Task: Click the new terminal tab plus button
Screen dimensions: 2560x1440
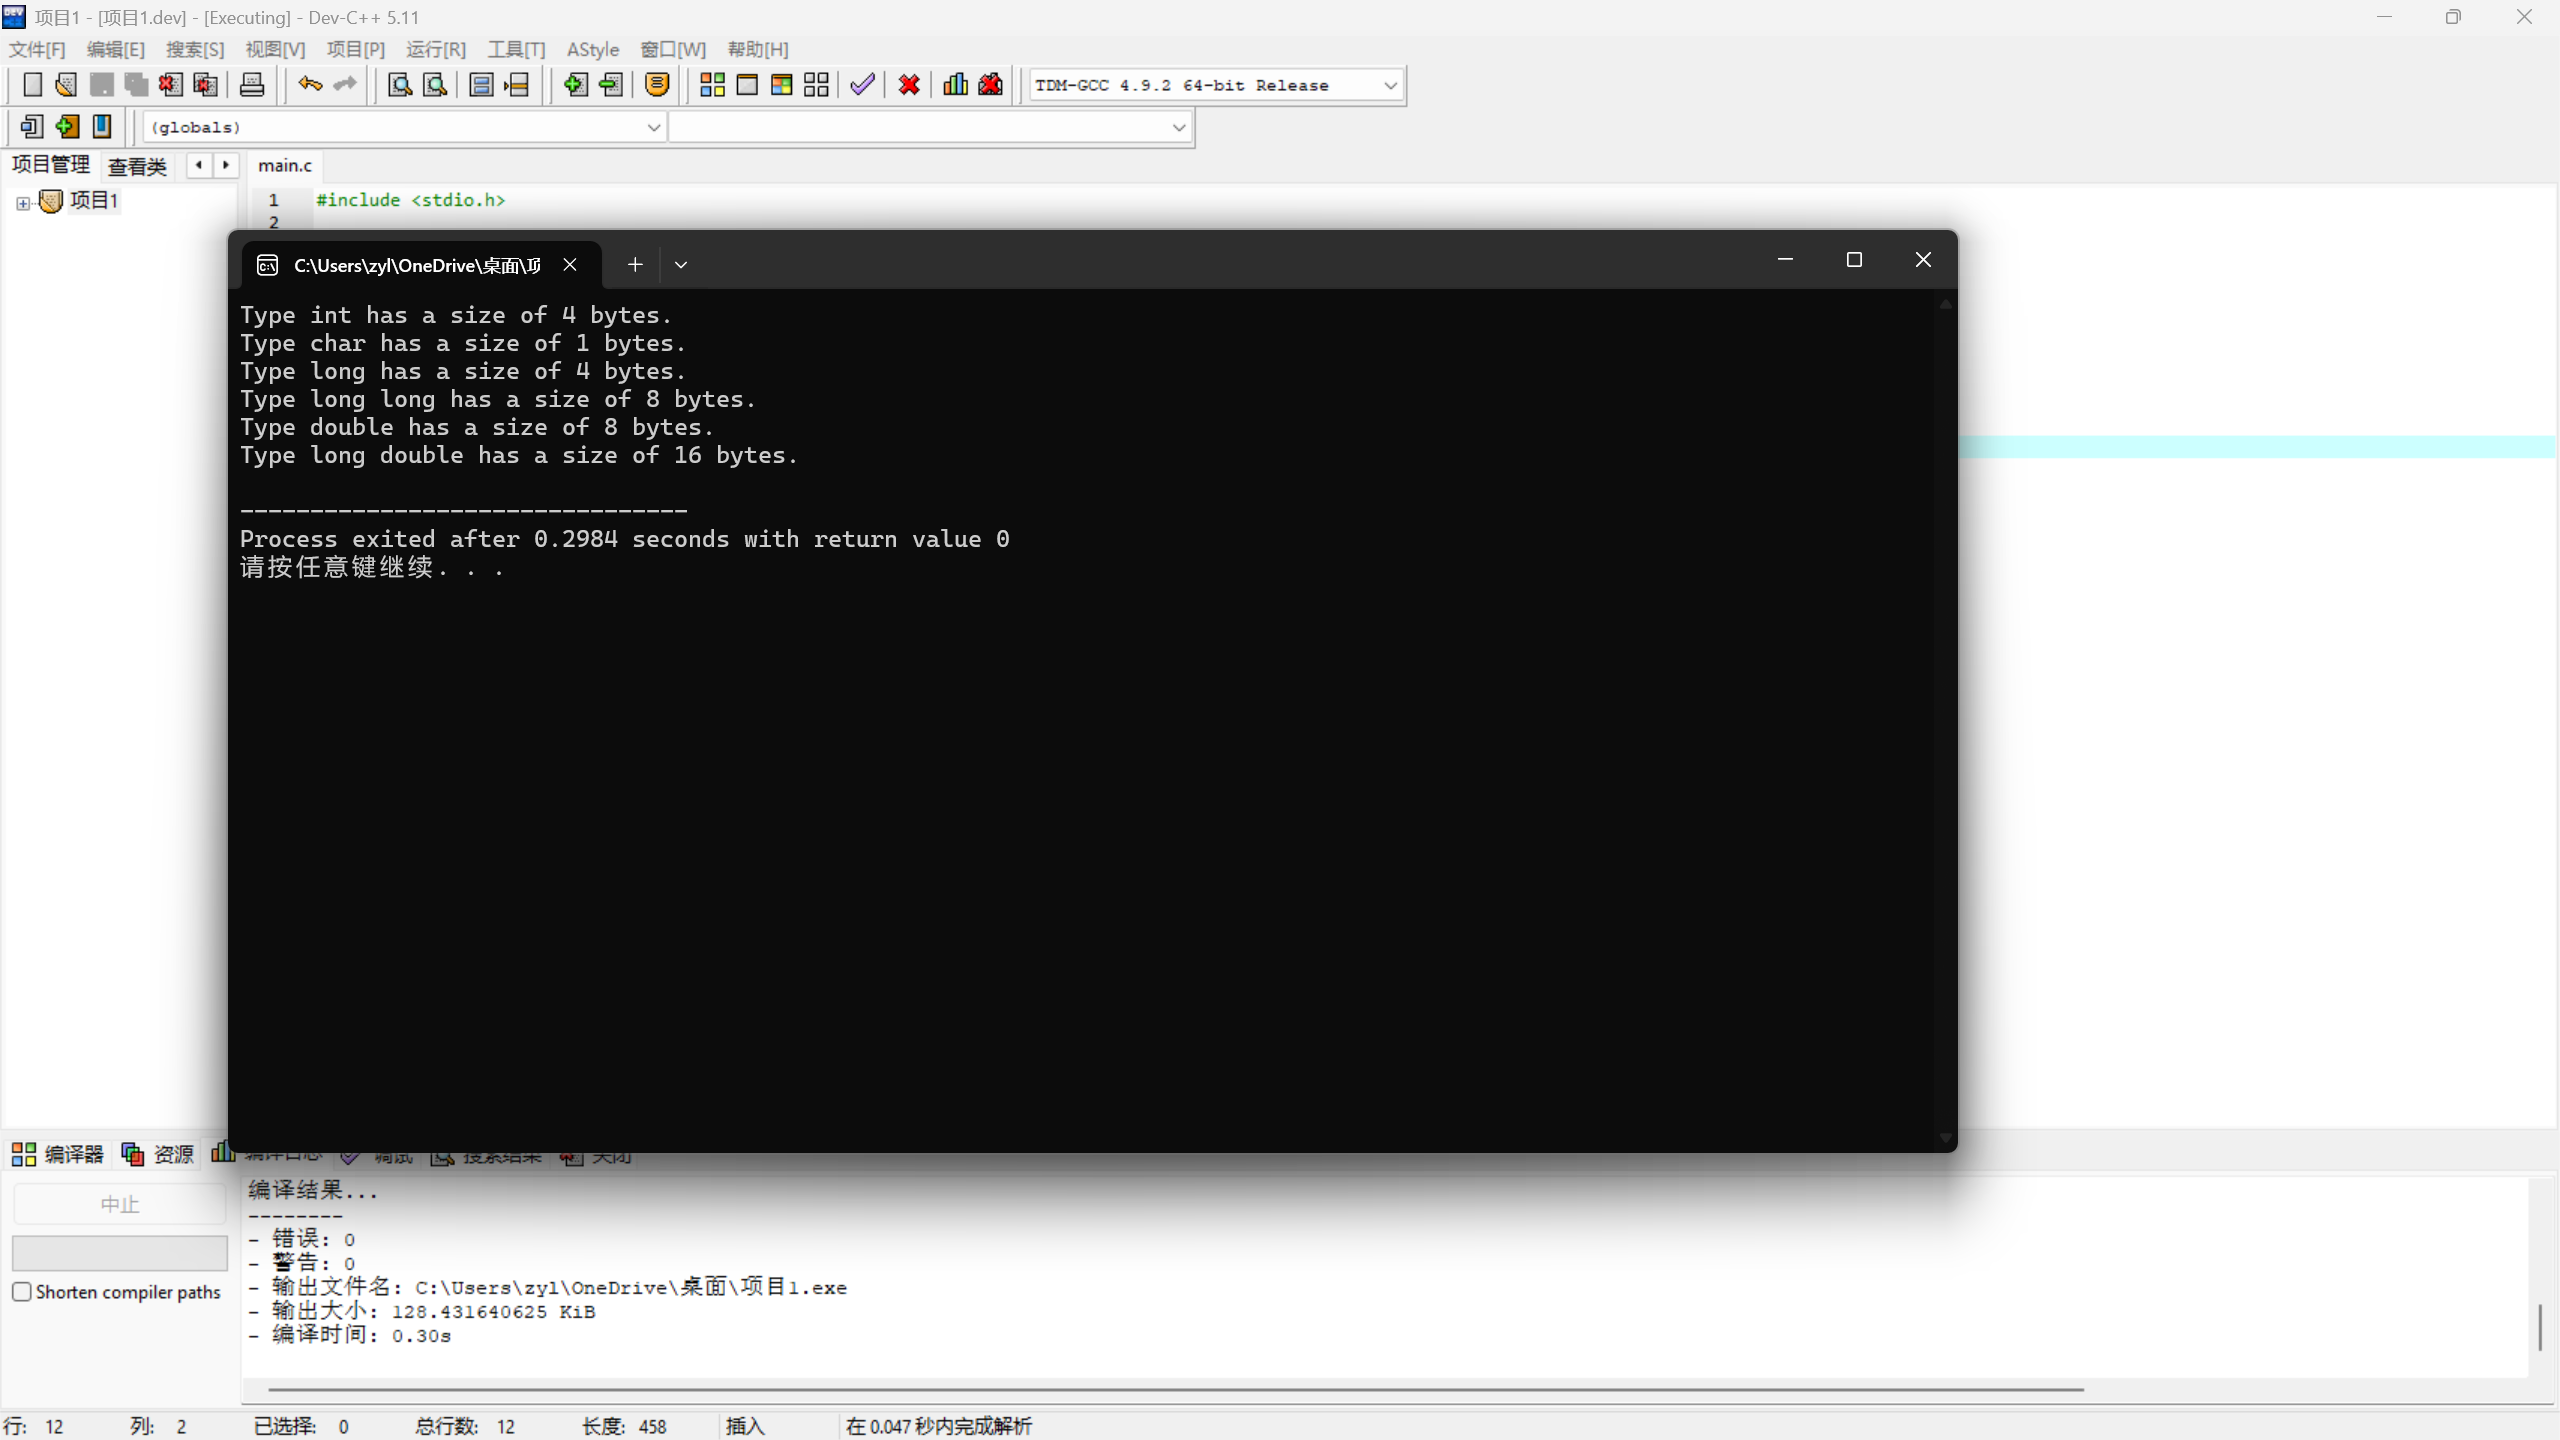Action: 635,265
